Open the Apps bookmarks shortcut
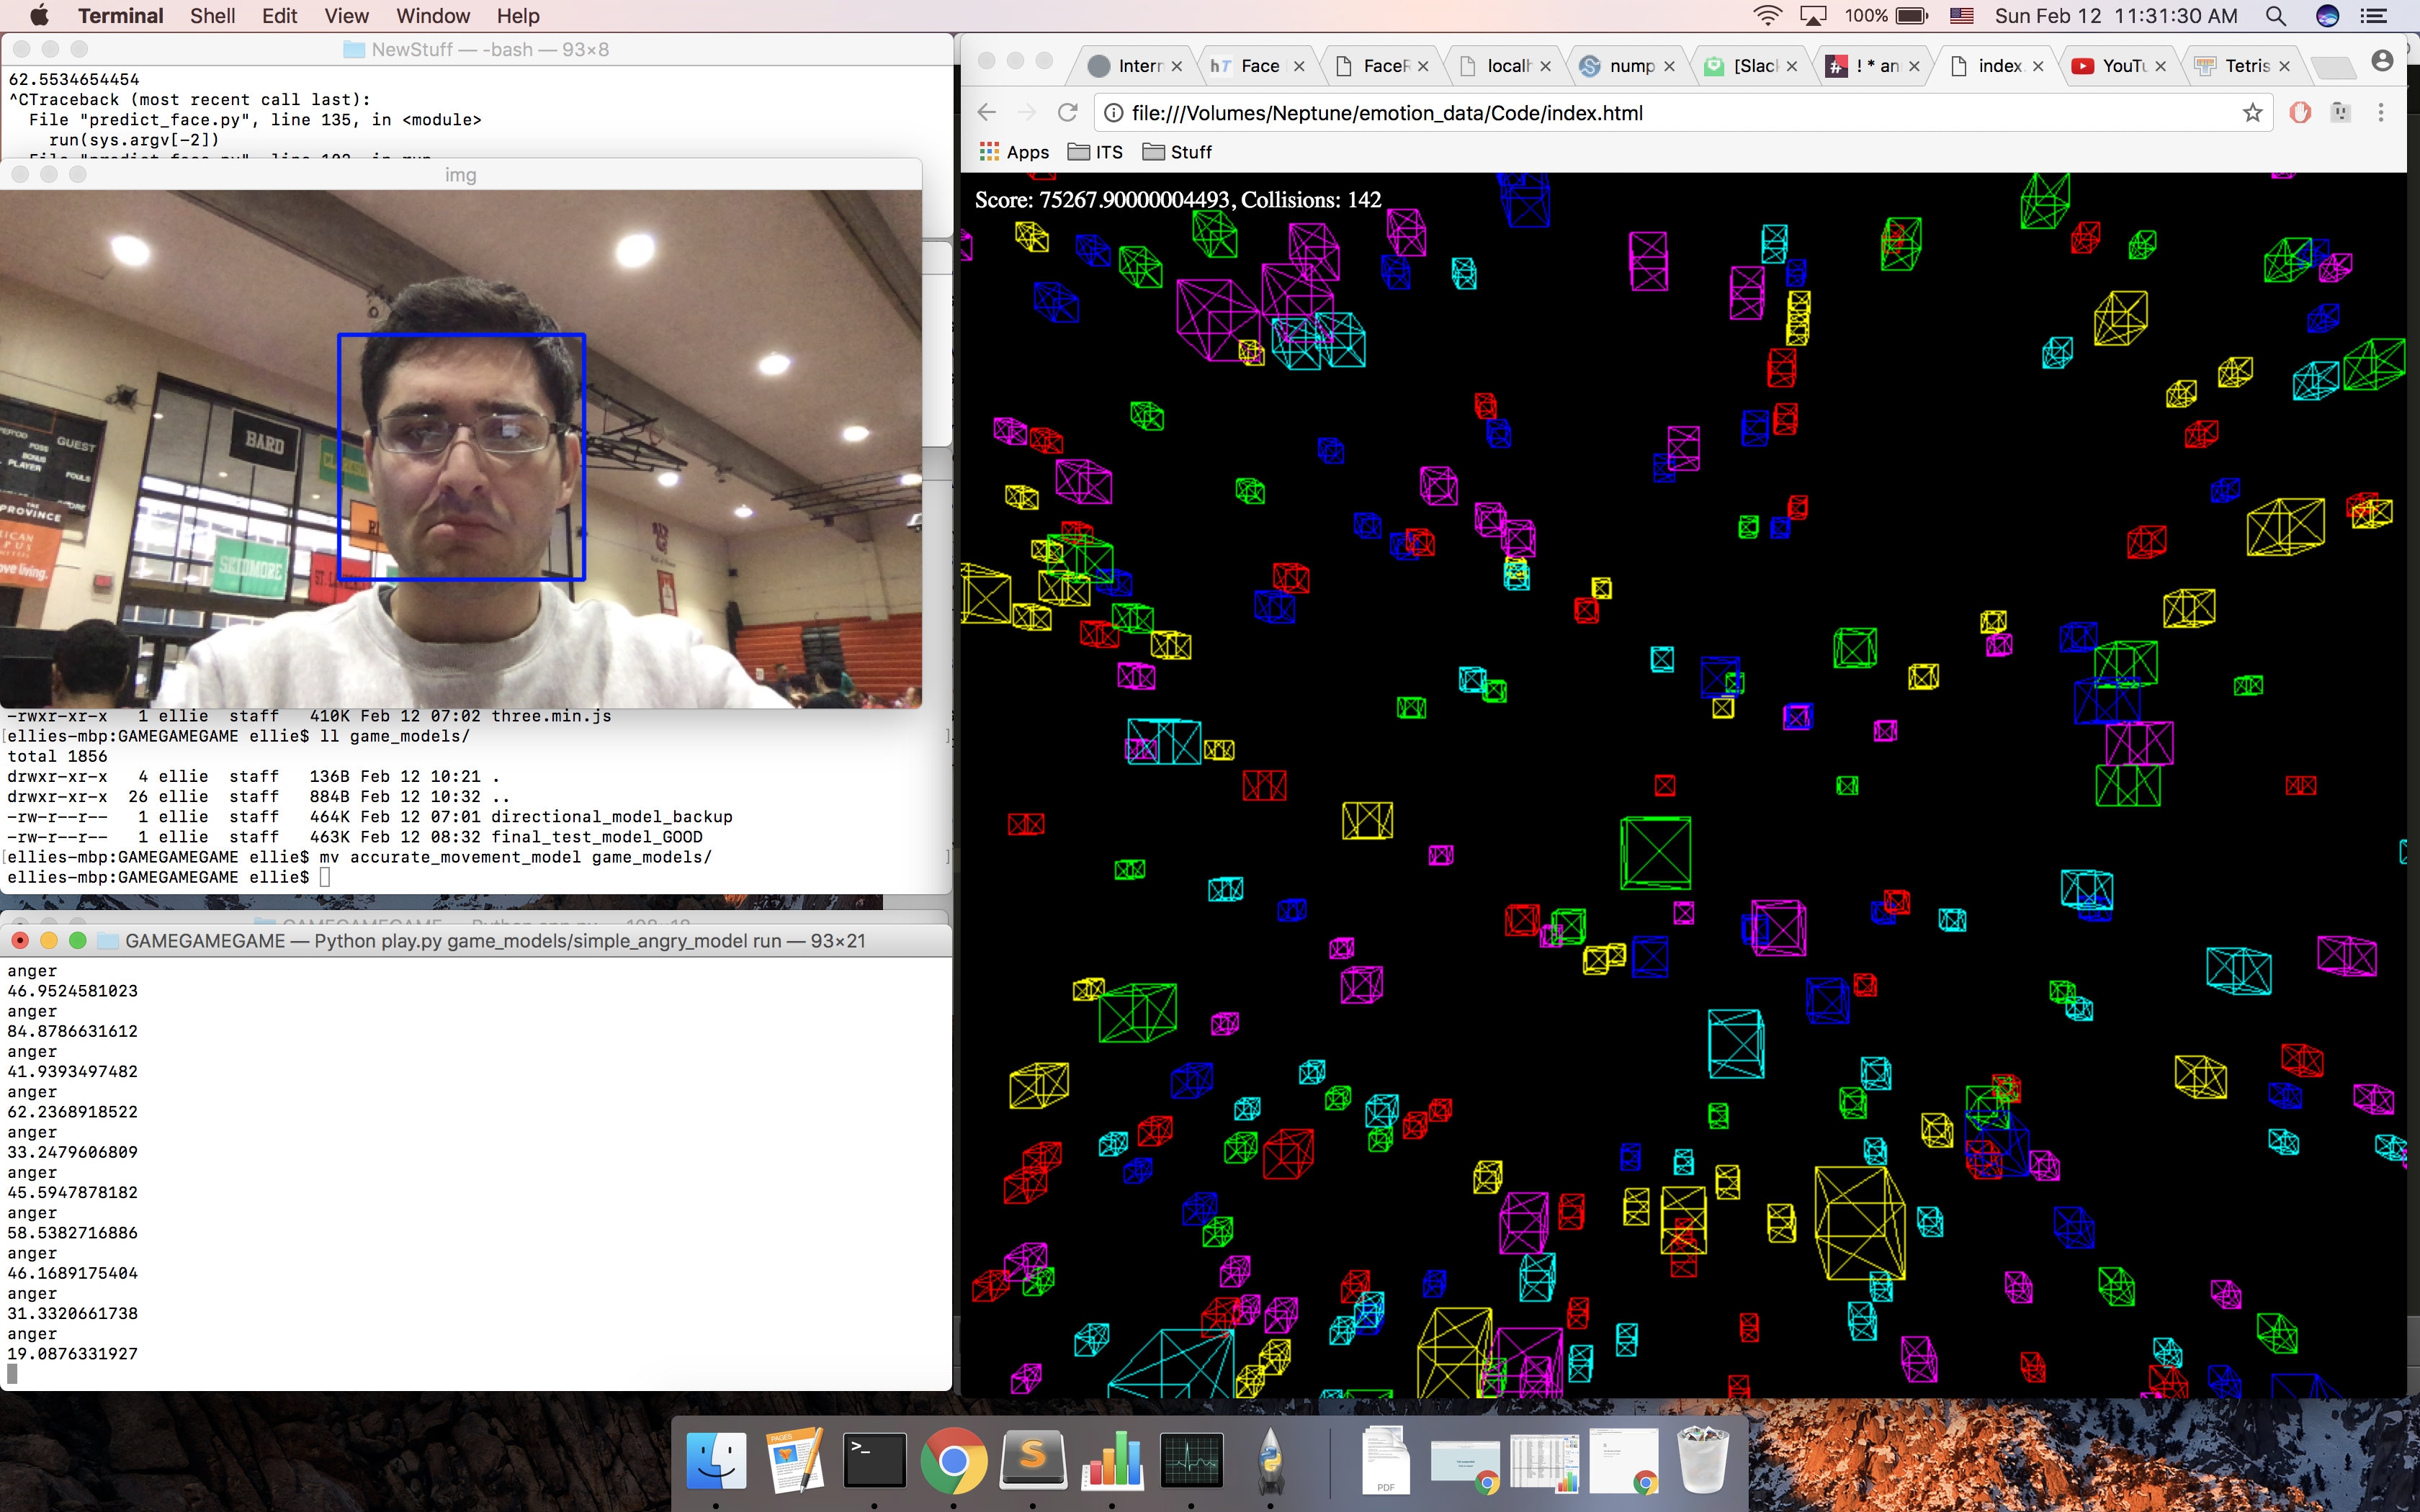 [x=1014, y=152]
